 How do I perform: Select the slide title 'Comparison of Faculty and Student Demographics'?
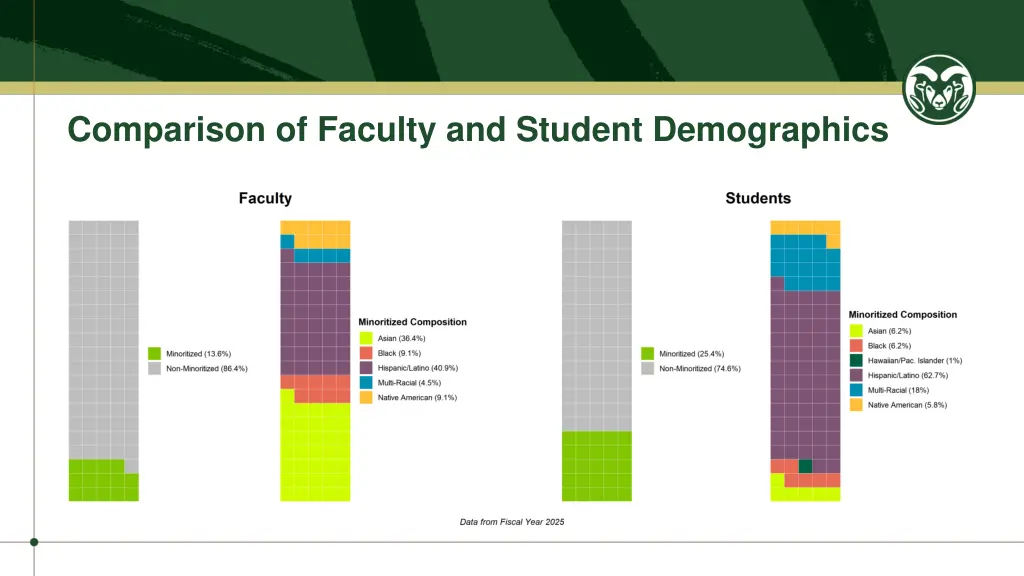[478, 129]
